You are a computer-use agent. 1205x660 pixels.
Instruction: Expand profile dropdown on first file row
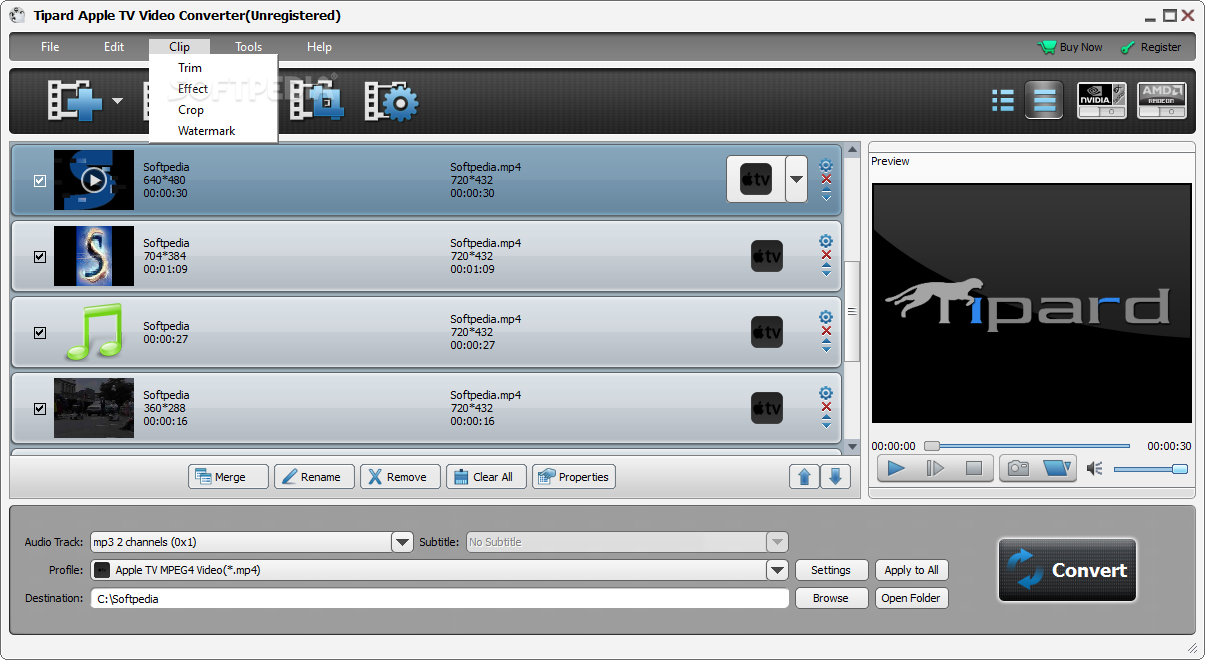(x=796, y=180)
